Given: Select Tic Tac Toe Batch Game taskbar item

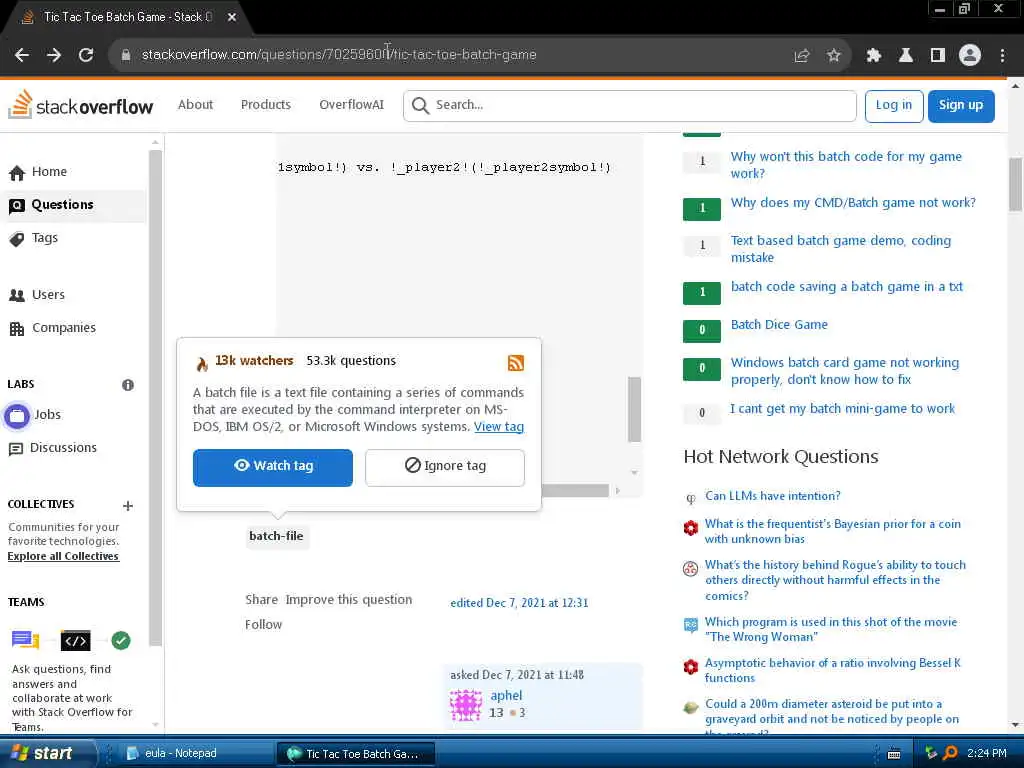Looking at the screenshot, I should (355, 754).
